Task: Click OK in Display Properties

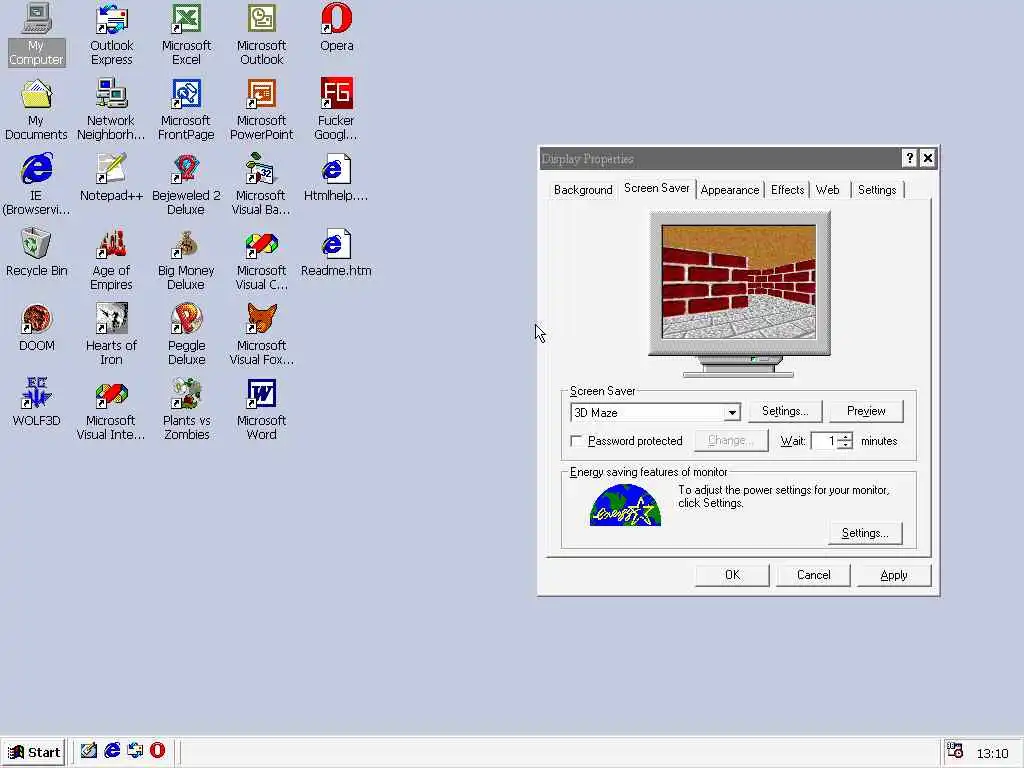Action: (x=732, y=575)
